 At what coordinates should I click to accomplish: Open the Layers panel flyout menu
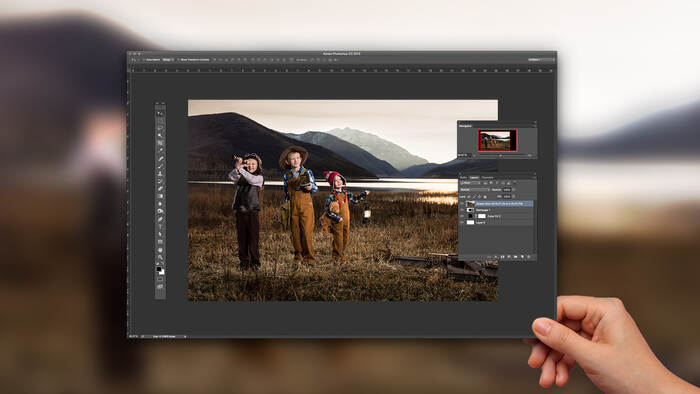coord(534,178)
